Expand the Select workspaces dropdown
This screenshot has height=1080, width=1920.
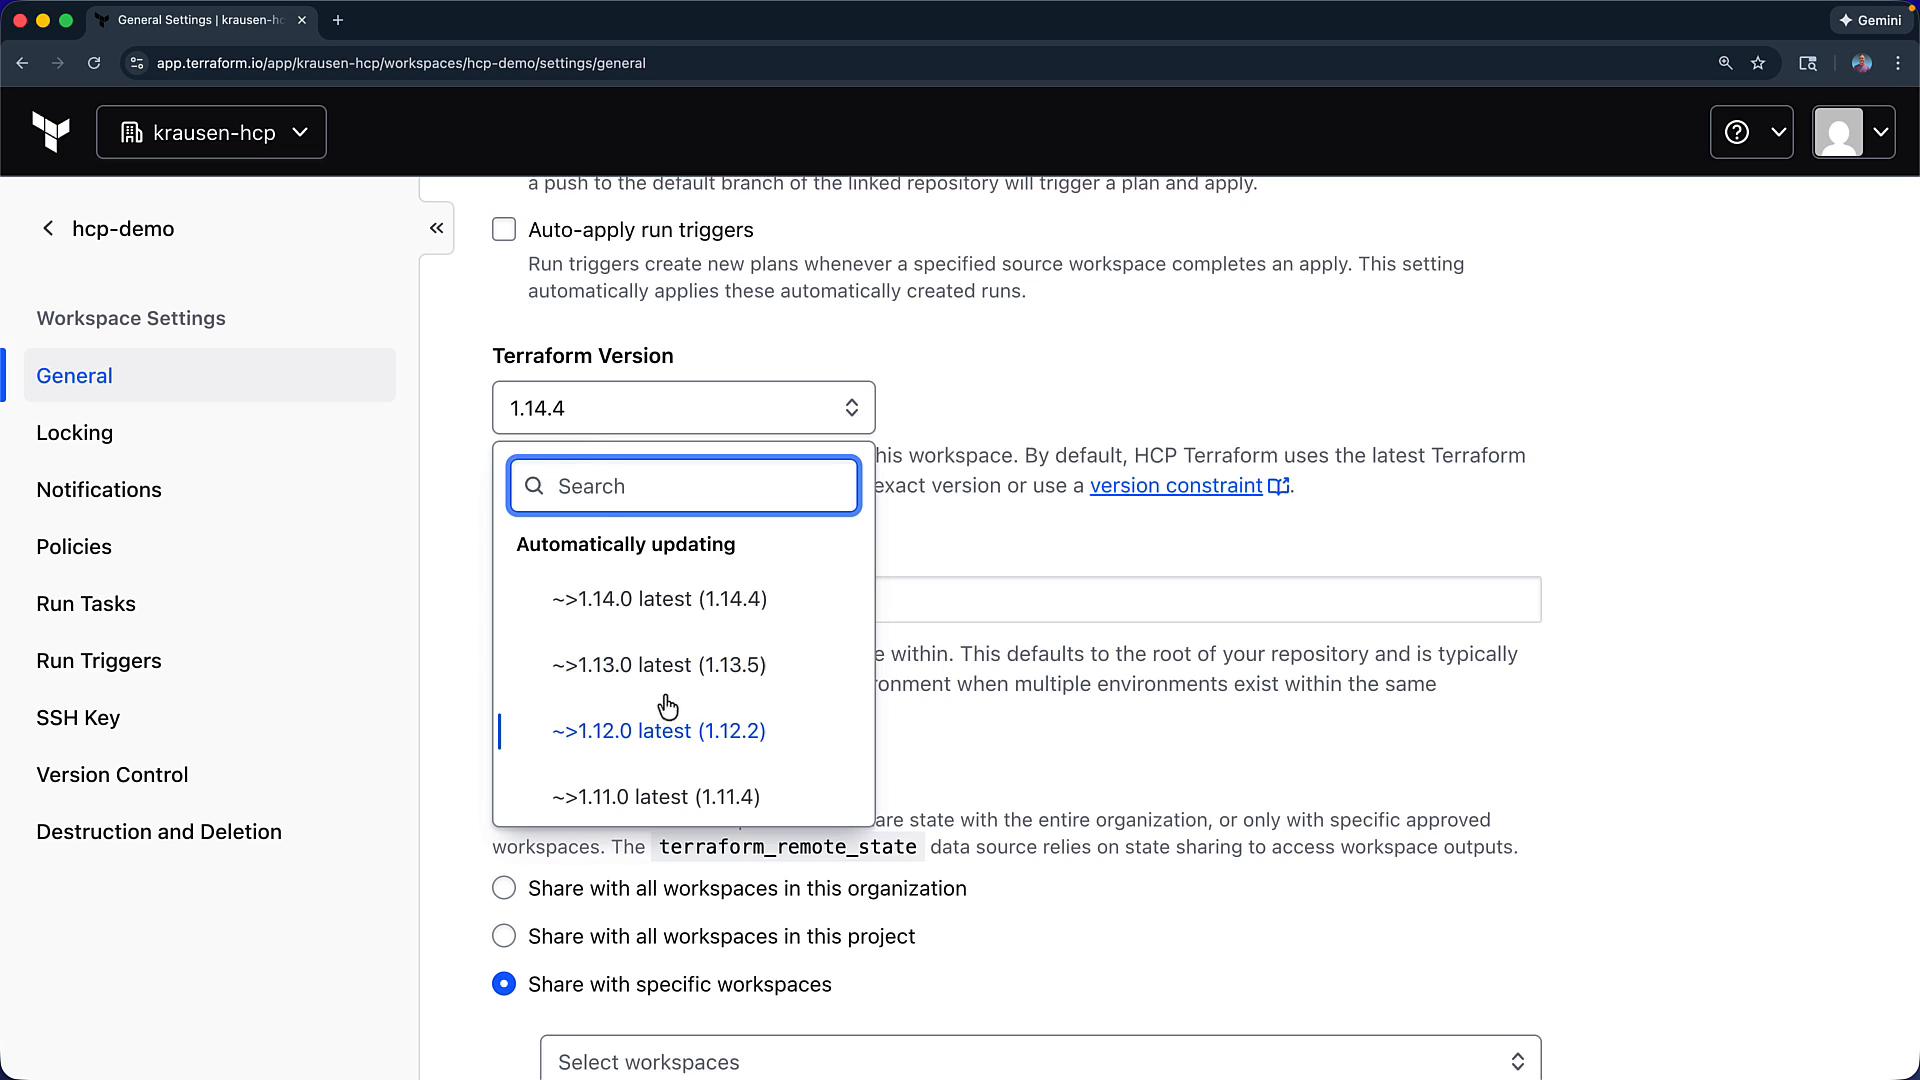tap(1040, 1058)
